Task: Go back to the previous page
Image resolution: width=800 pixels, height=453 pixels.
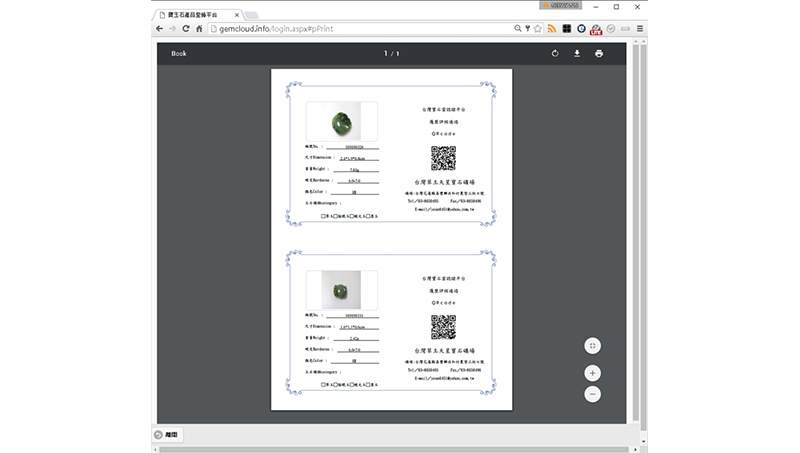Action: [x=161, y=29]
